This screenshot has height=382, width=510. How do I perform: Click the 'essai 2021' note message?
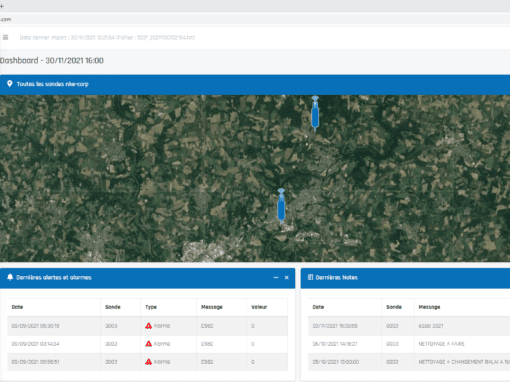[x=431, y=326]
